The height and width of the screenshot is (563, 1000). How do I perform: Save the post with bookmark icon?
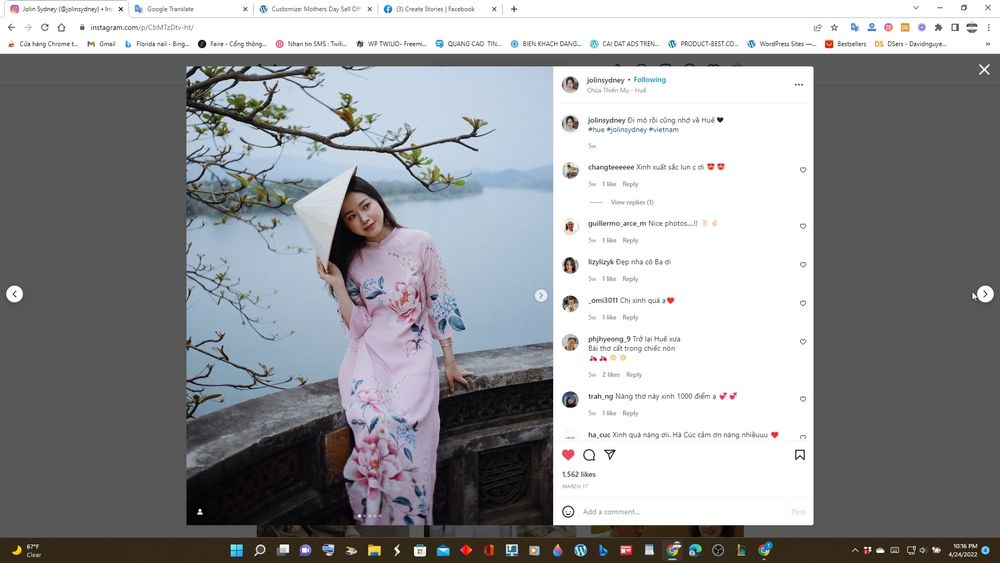pos(800,455)
